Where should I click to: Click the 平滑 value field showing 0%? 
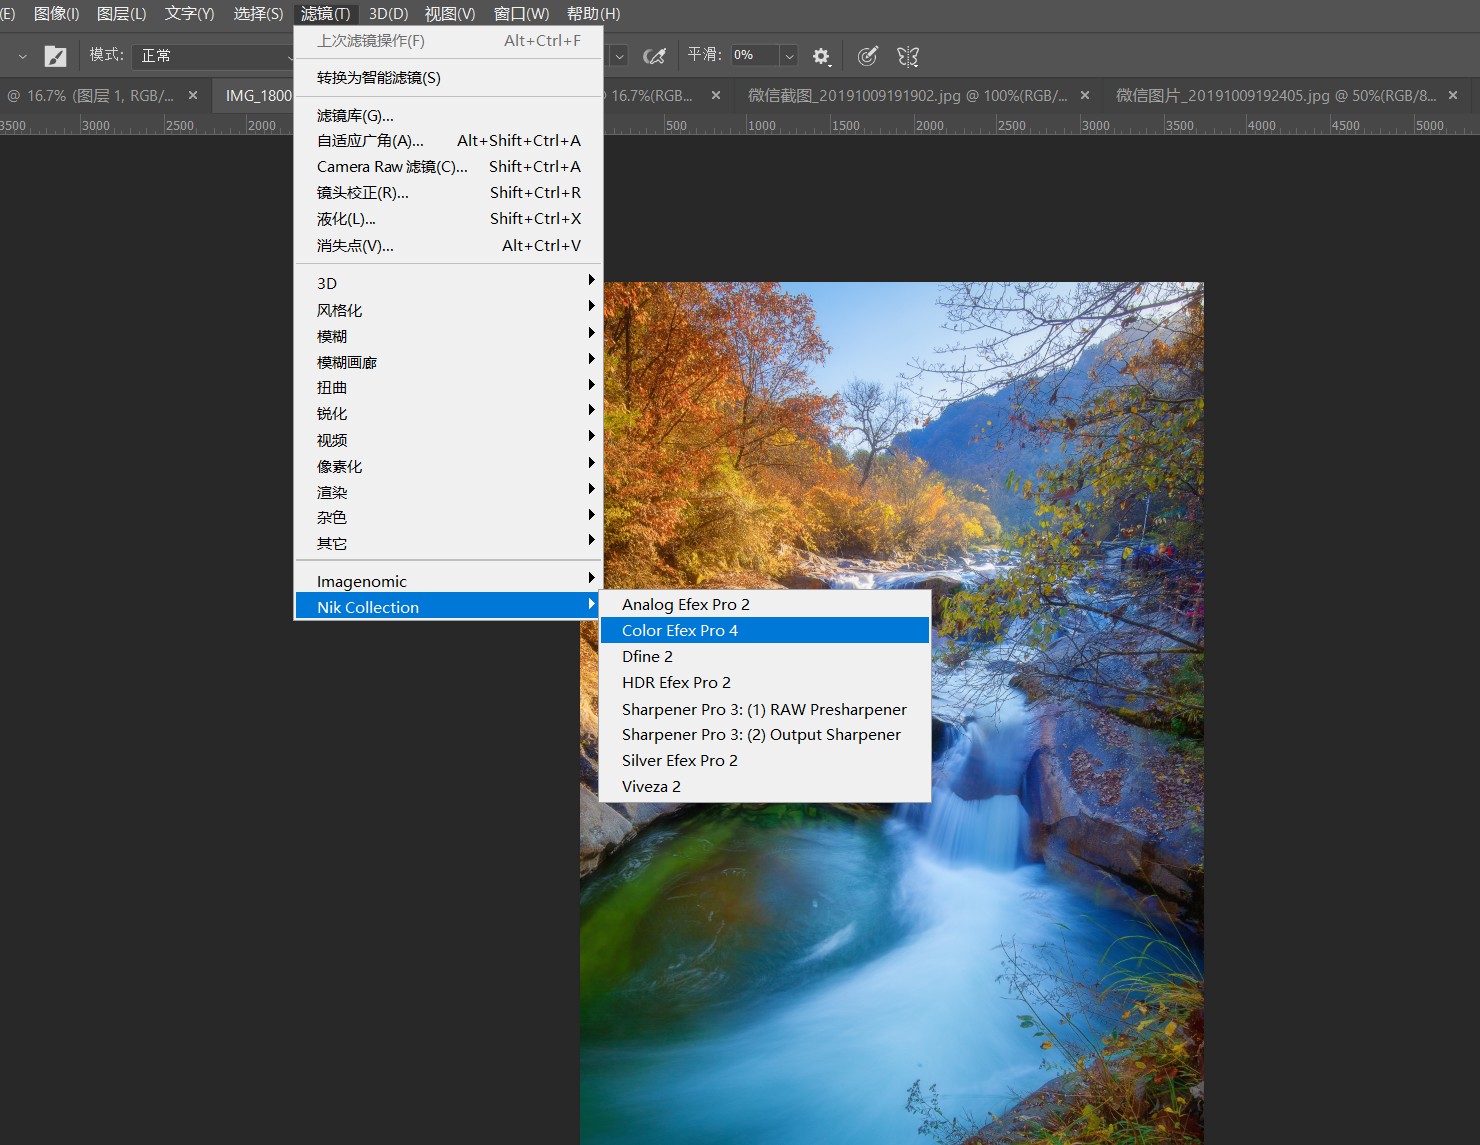(x=755, y=56)
